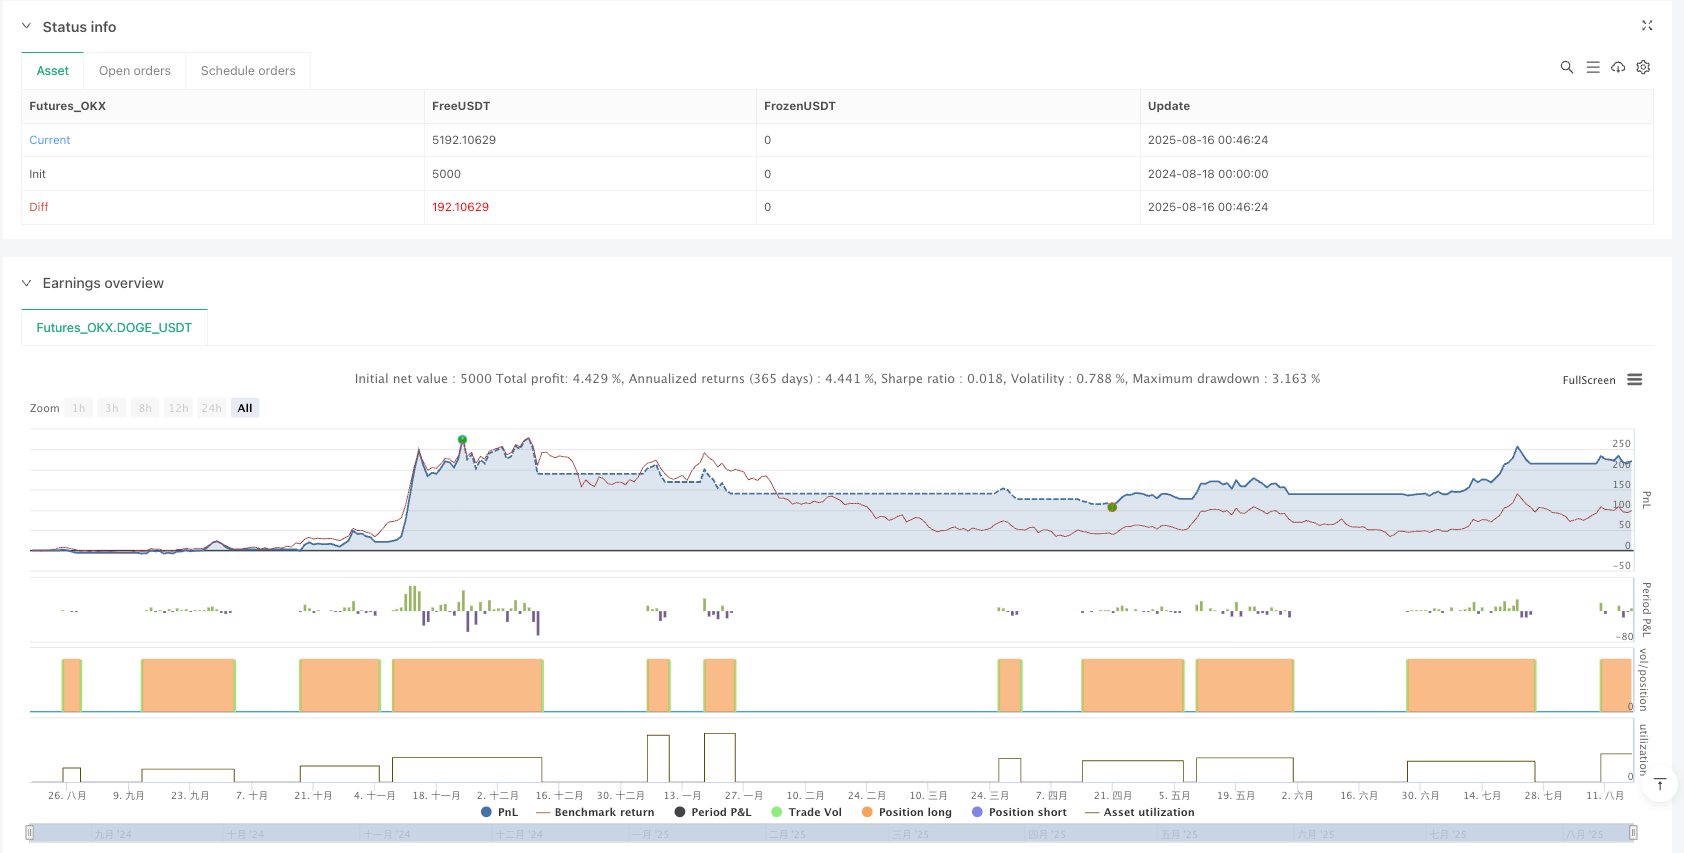Collapse the Status info section
The height and width of the screenshot is (853, 1684).
(x=27, y=27)
